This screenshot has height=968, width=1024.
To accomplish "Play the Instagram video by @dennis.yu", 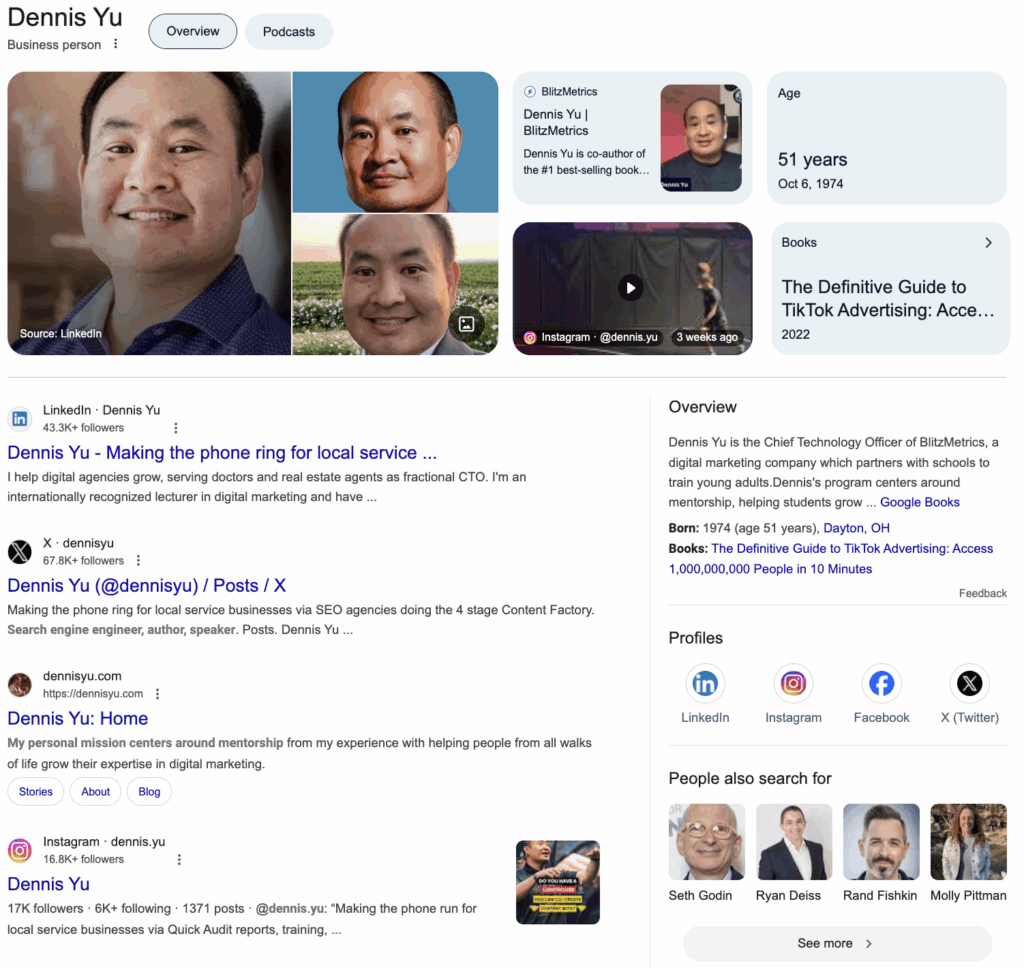I will [x=630, y=288].
